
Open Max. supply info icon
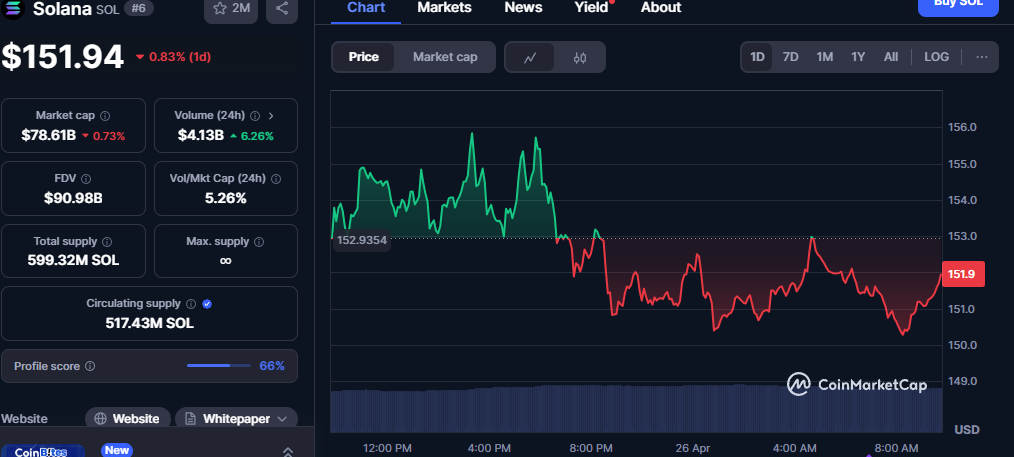tap(259, 242)
